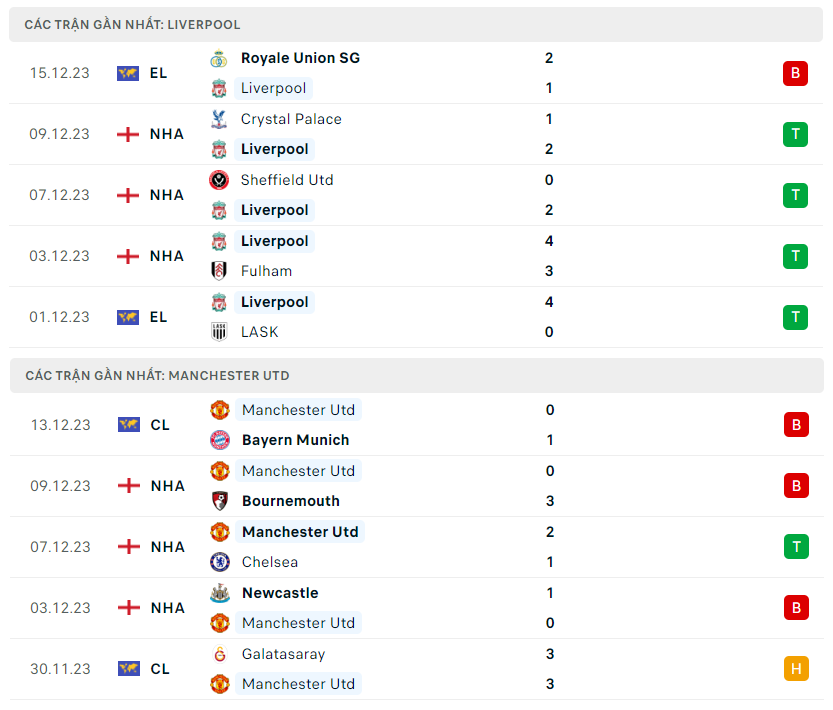Click the Bayern Munich club crest
The image size is (833, 710).
click(x=220, y=440)
